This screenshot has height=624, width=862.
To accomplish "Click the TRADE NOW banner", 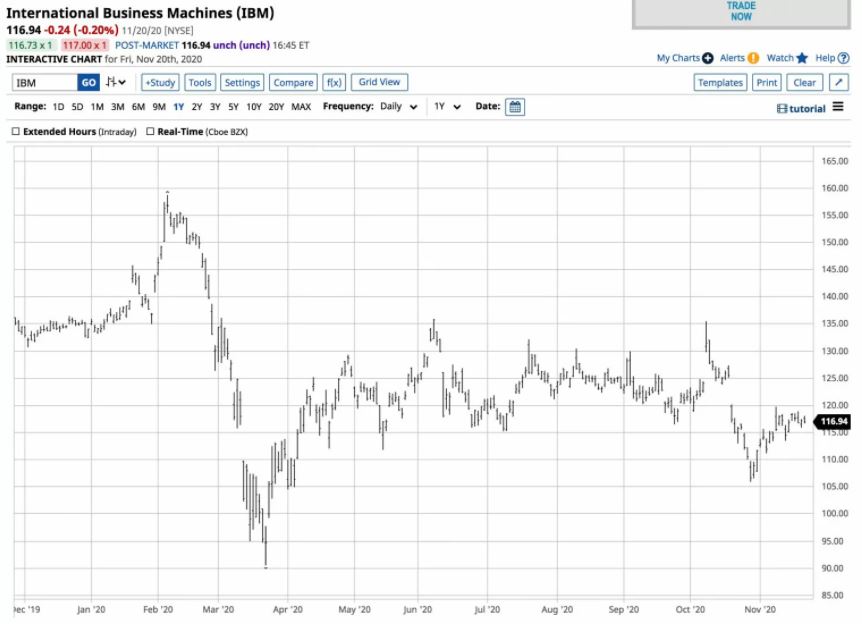I will pyautogui.click(x=741, y=13).
